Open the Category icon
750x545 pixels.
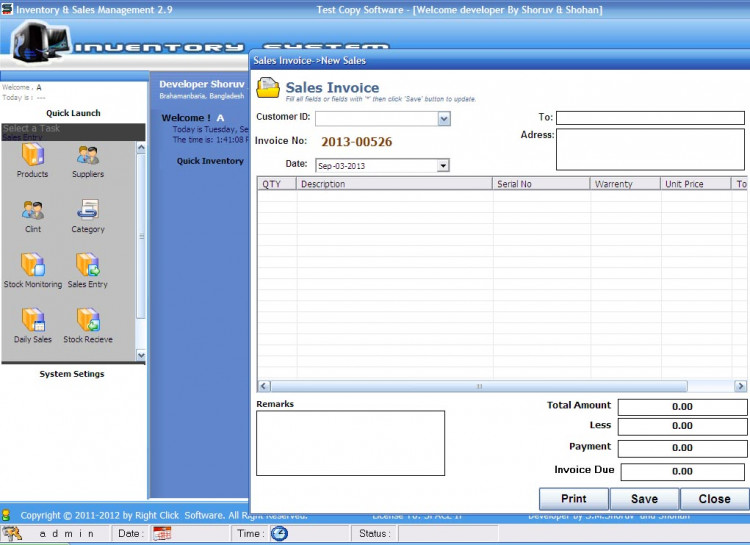(88, 210)
